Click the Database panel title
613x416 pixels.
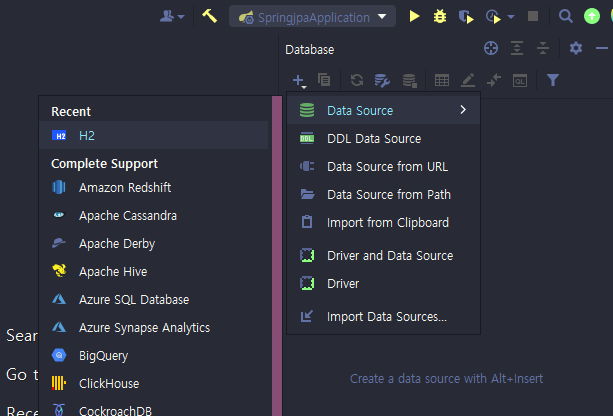coord(310,50)
